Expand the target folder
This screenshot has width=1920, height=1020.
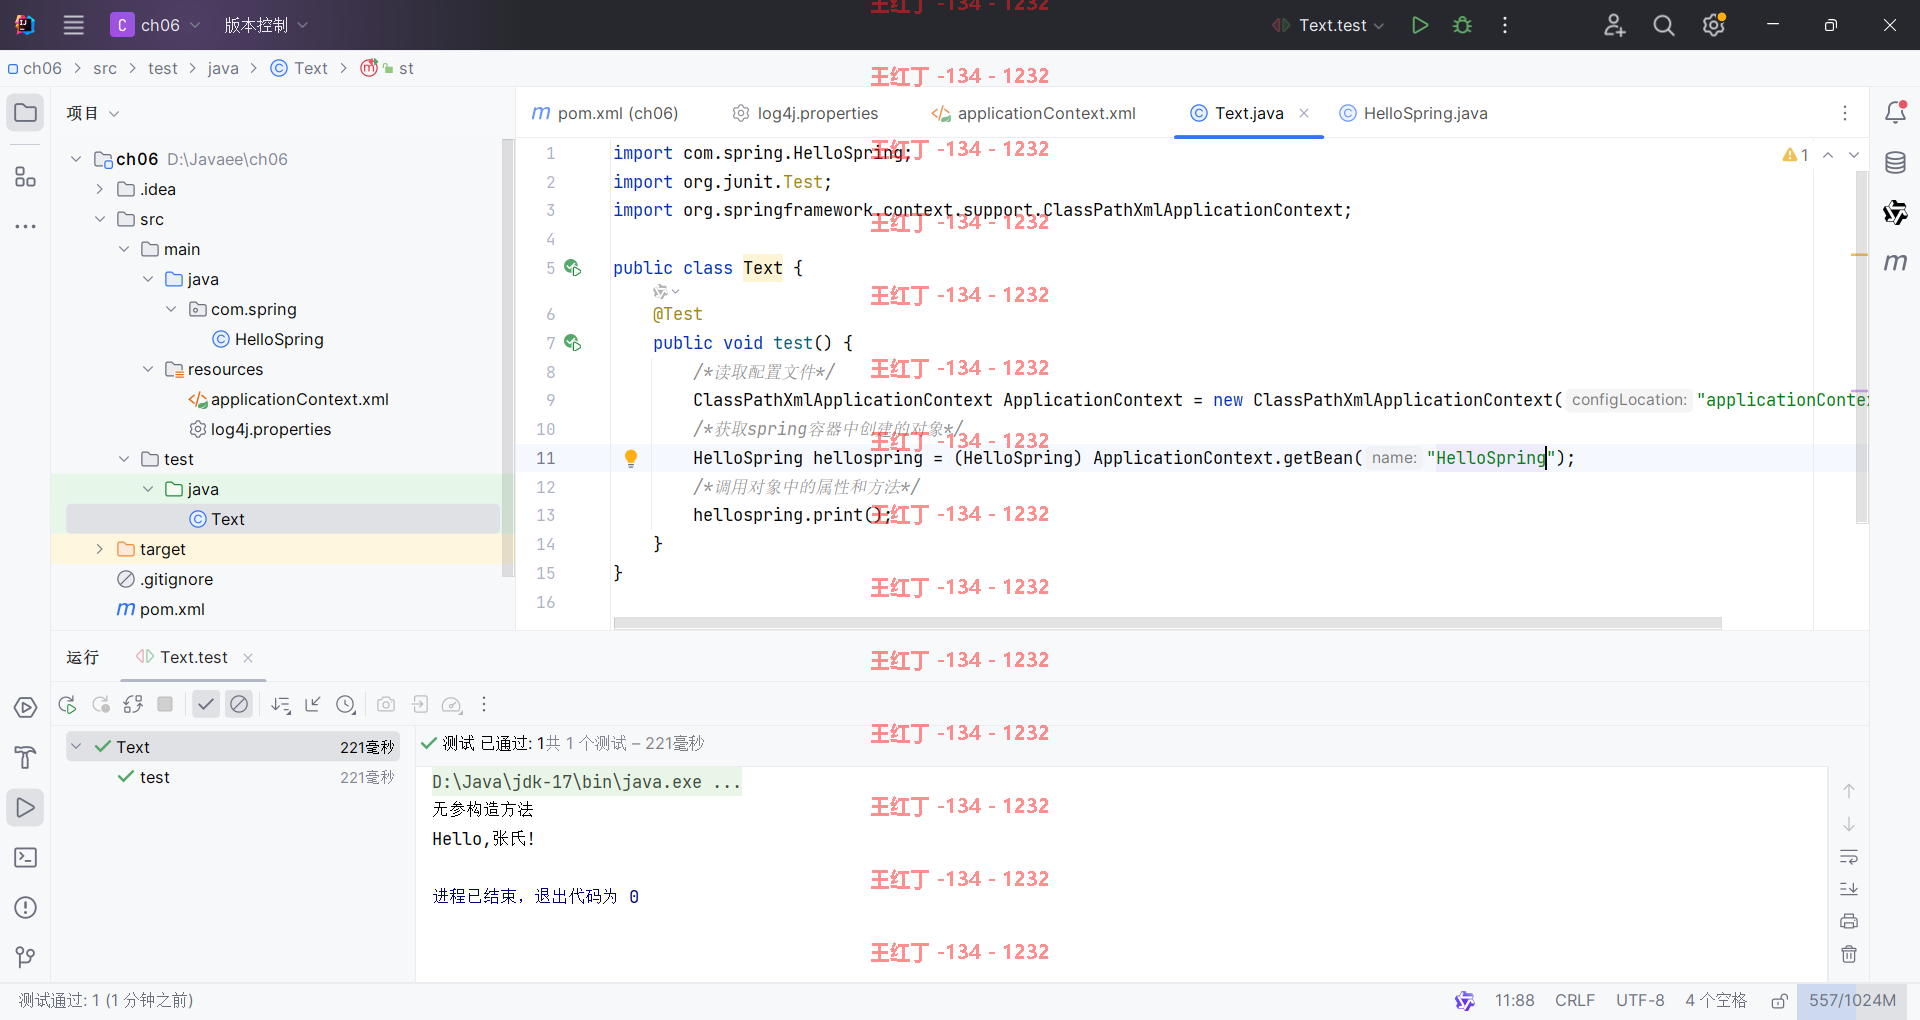pos(100,549)
